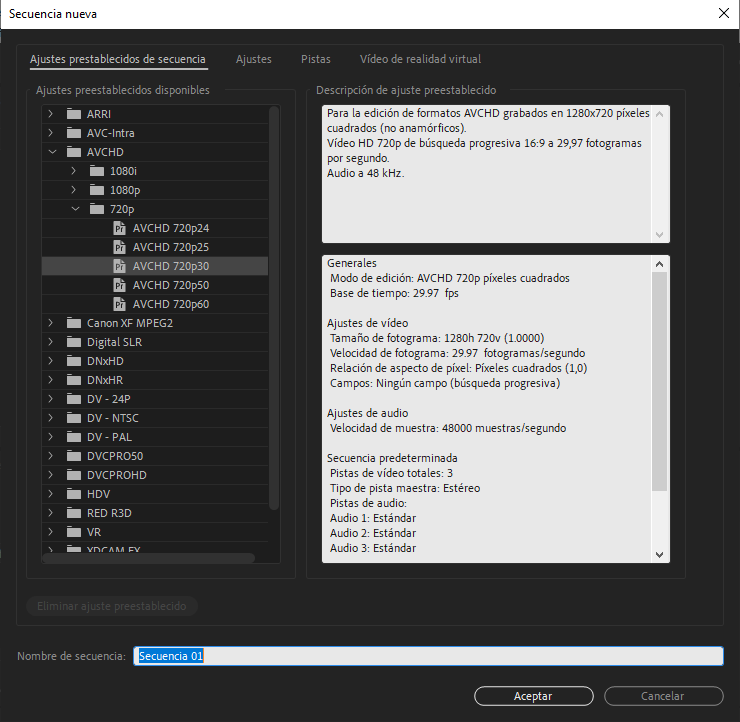This screenshot has height=722, width=740.
Task: Select the AVCHD 720p24 preset text
Action: tap(171, 228)
